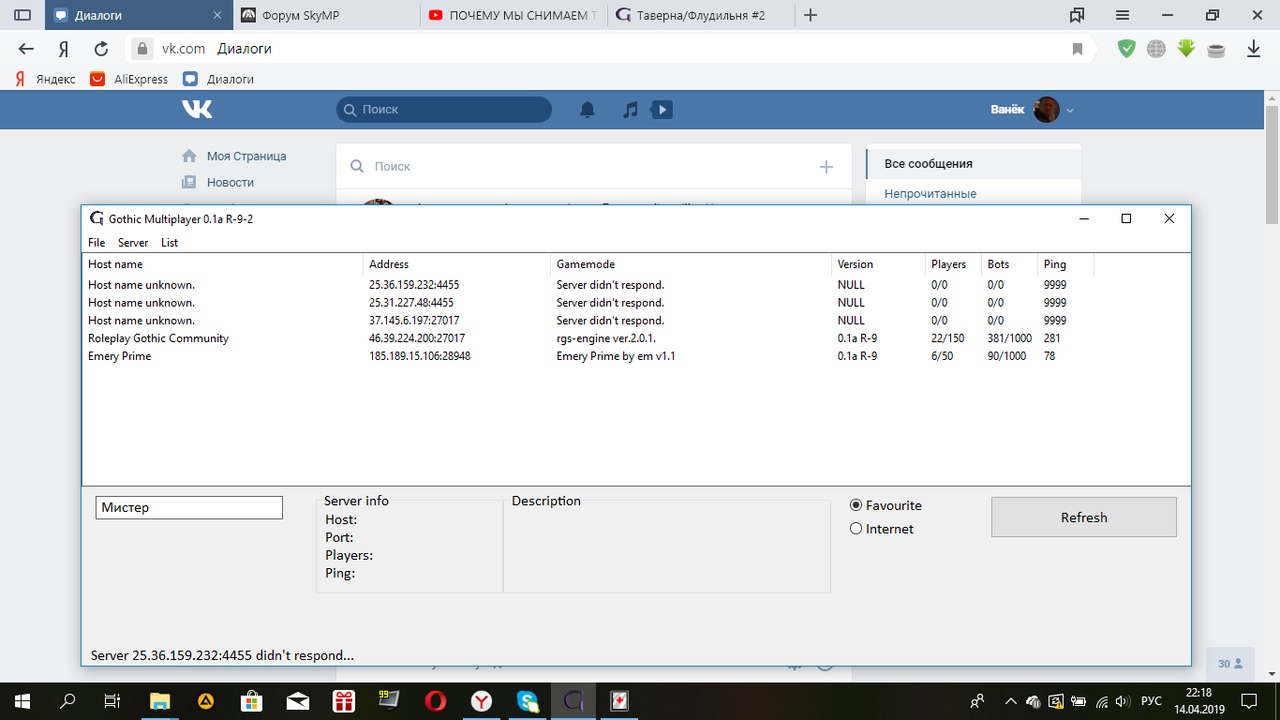Viewport: 1280px width, 720px height.
Task: Open the VK video player icon
Action: pos(661,110)
